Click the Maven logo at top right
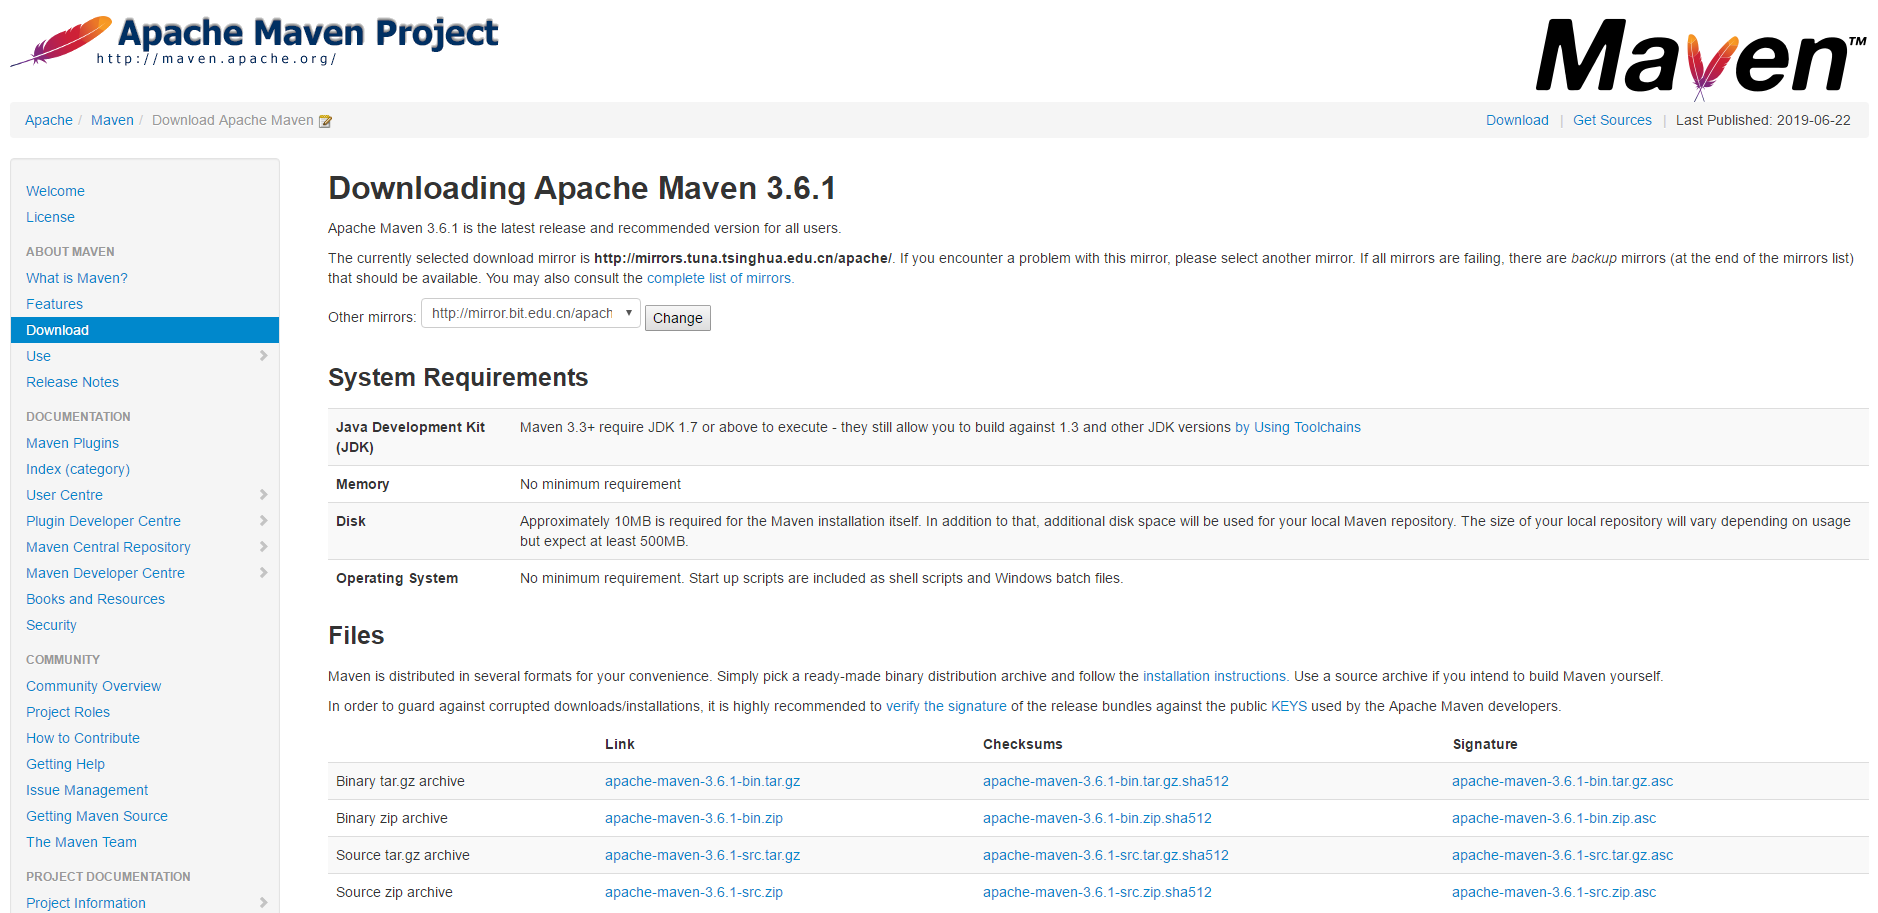This screenshot has width=1878, height=913. (1701, 58)
